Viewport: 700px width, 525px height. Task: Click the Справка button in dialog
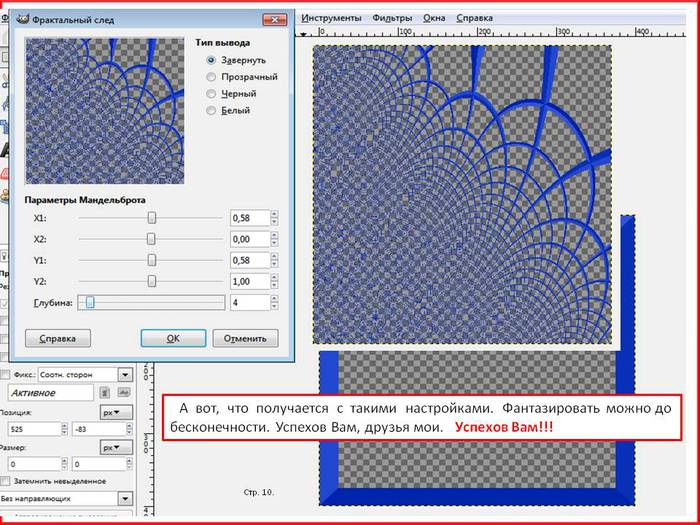click(58, 338)
